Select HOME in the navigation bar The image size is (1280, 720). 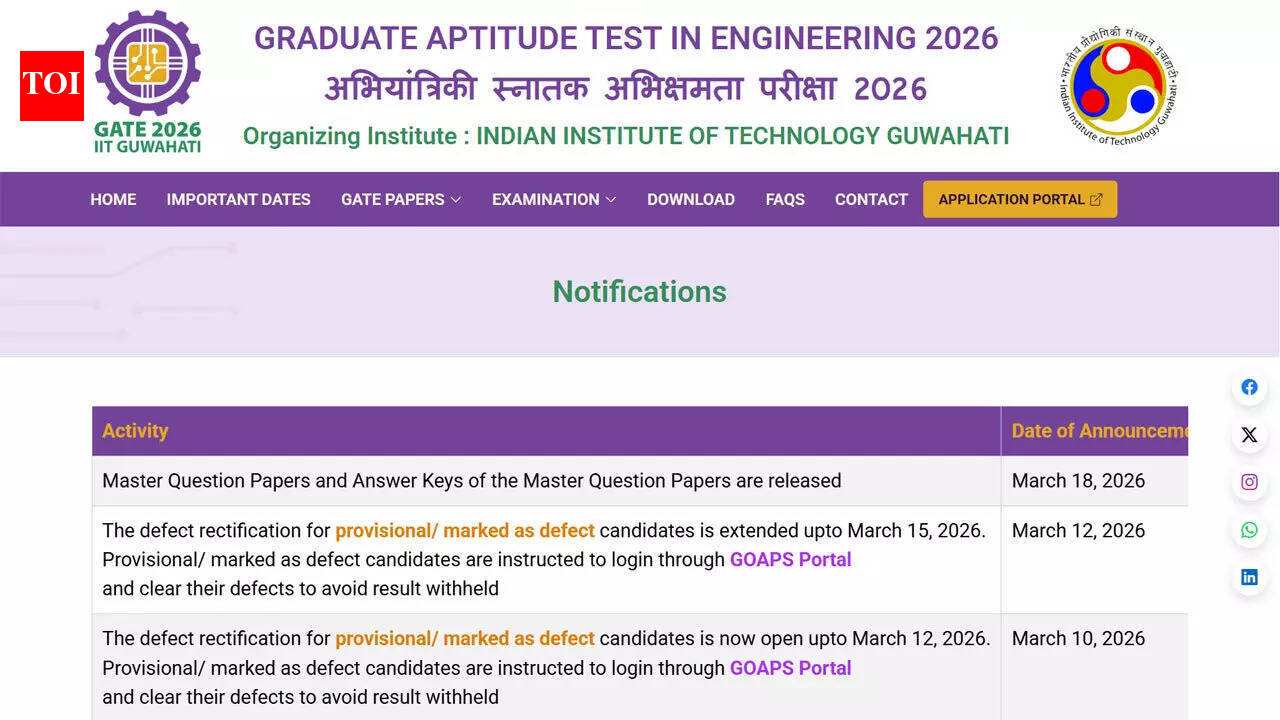tap(113, 199)
